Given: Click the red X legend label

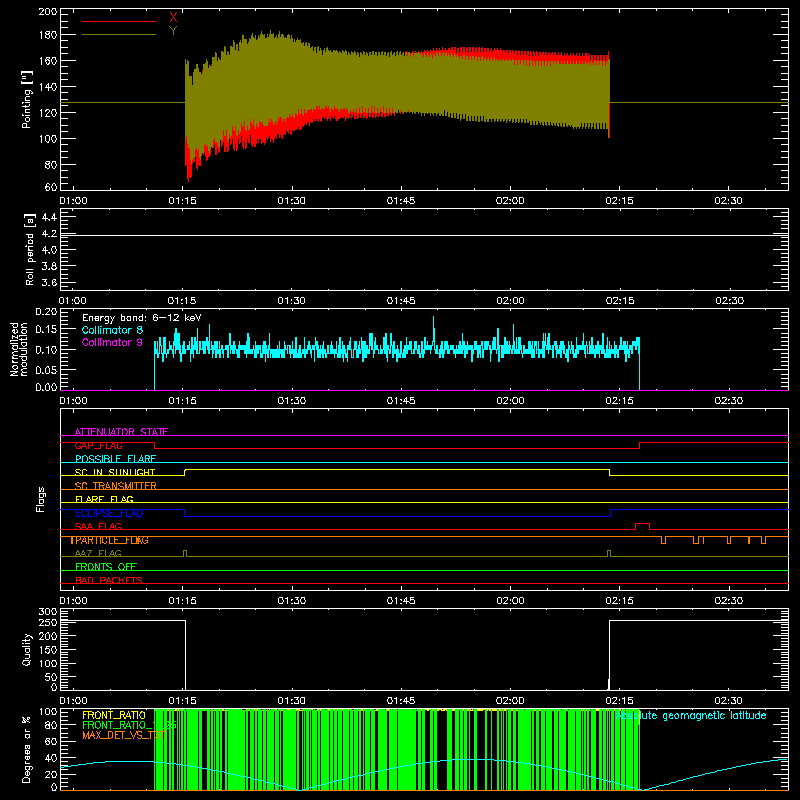Looking at the screenshot, I should click(173, 18).
